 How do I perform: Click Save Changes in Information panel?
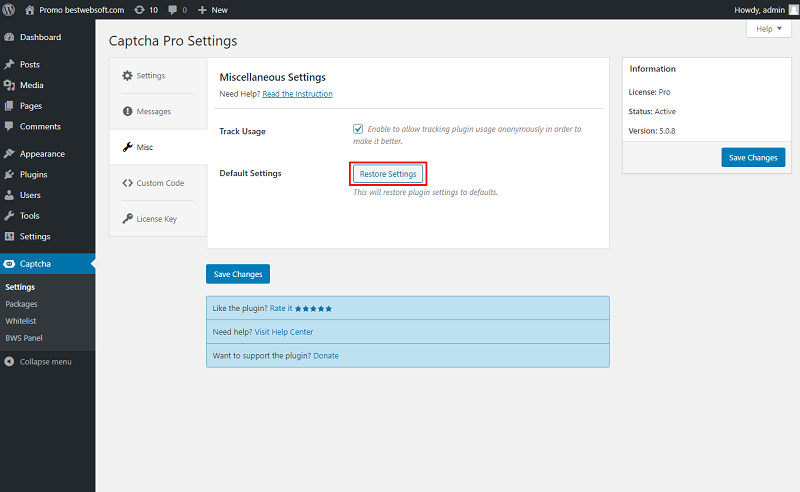coord(753,158)
